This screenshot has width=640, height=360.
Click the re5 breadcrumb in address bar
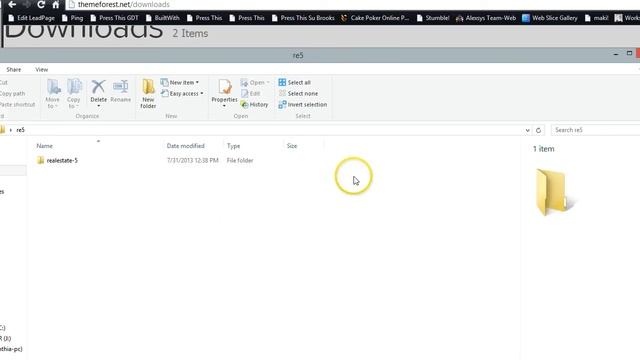tap(20, 130)
